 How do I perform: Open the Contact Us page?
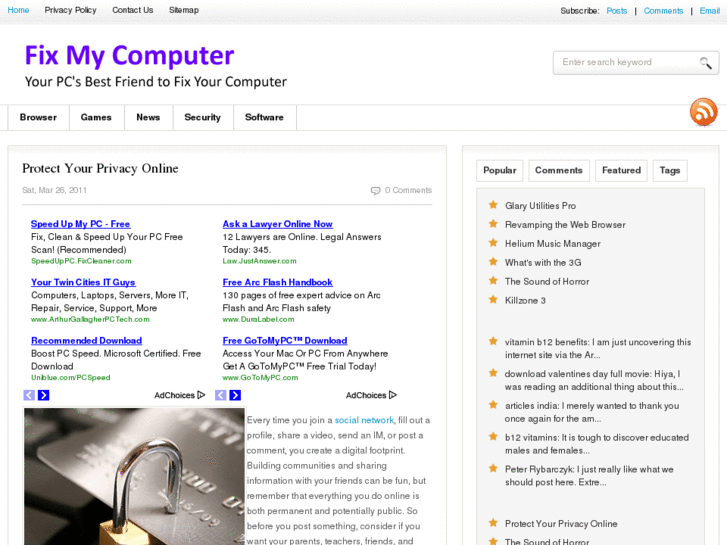133,10
